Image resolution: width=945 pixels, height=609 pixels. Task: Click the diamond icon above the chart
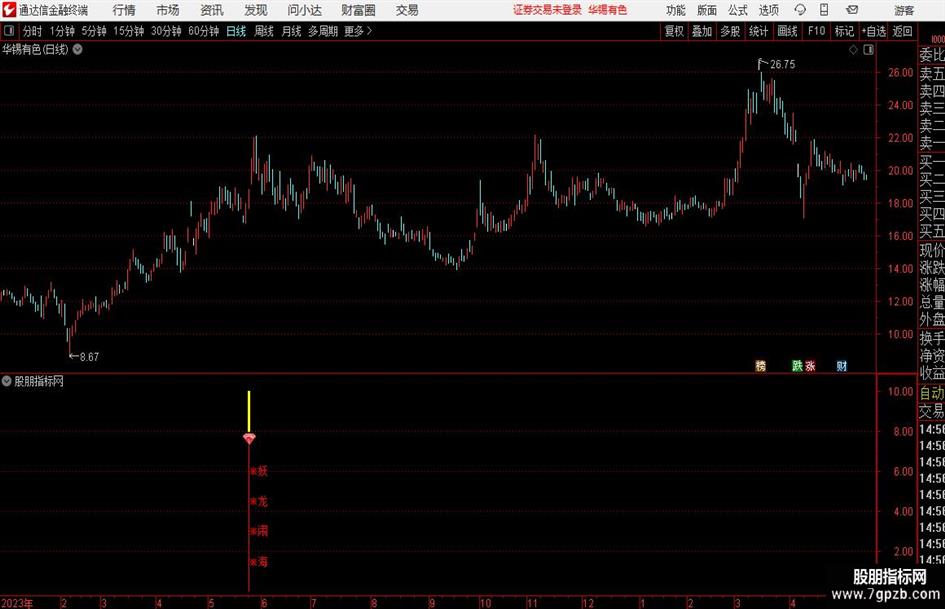853,50
